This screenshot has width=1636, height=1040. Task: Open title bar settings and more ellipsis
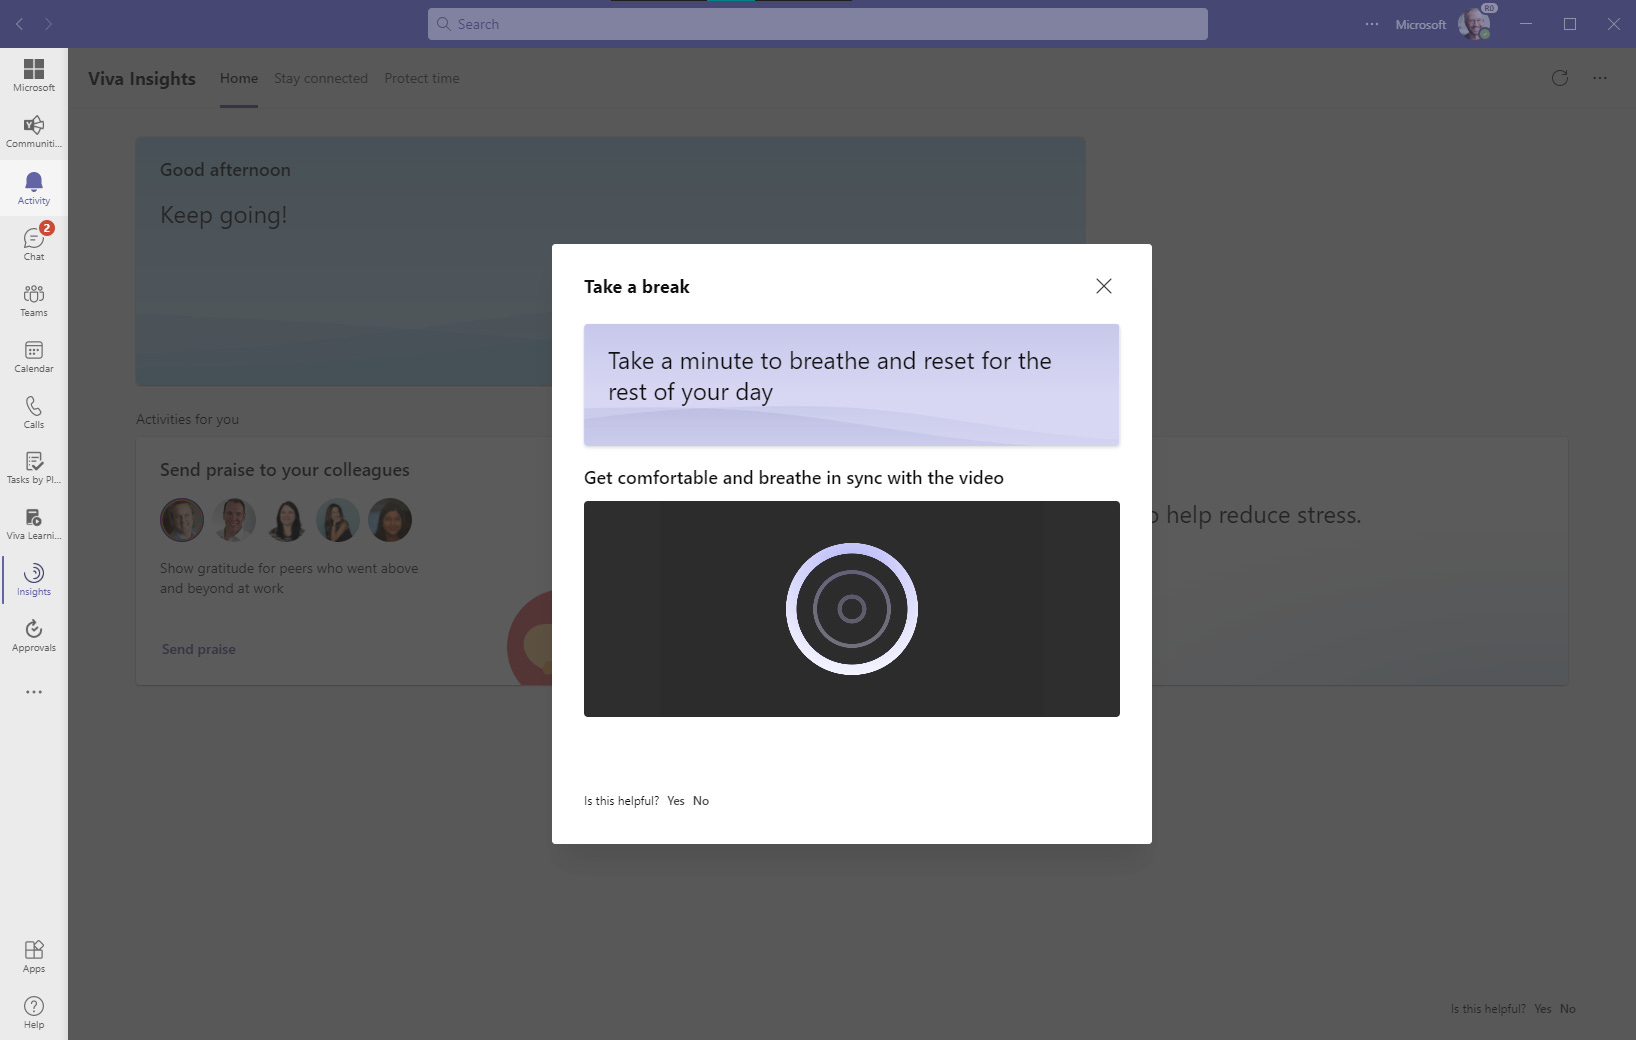(x=1372, y=24)
